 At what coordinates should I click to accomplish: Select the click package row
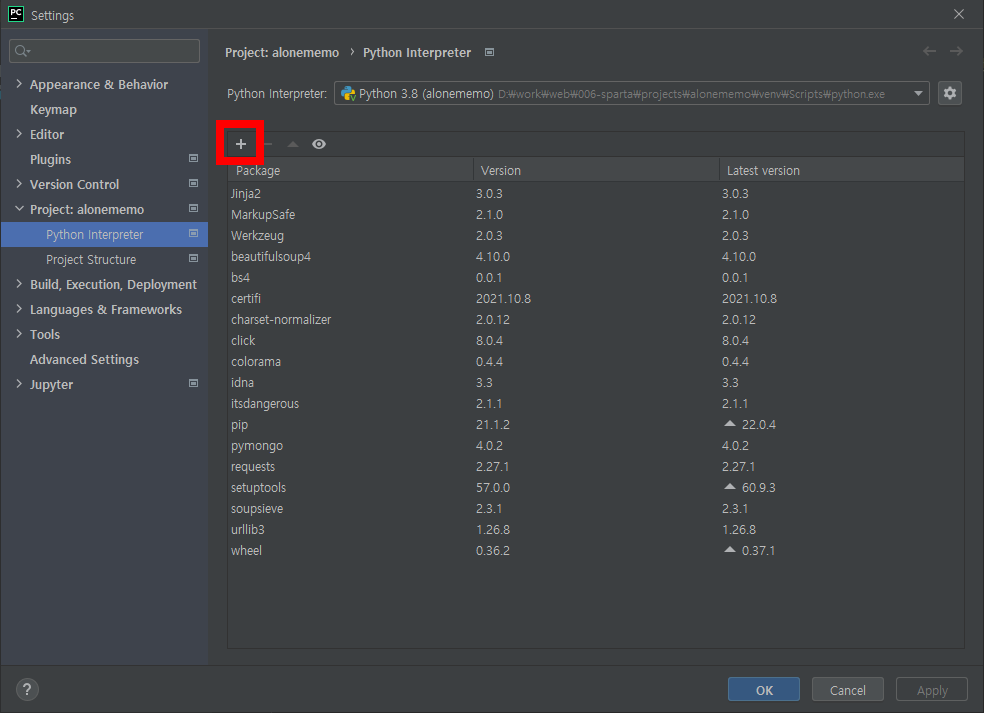[596, 340]
